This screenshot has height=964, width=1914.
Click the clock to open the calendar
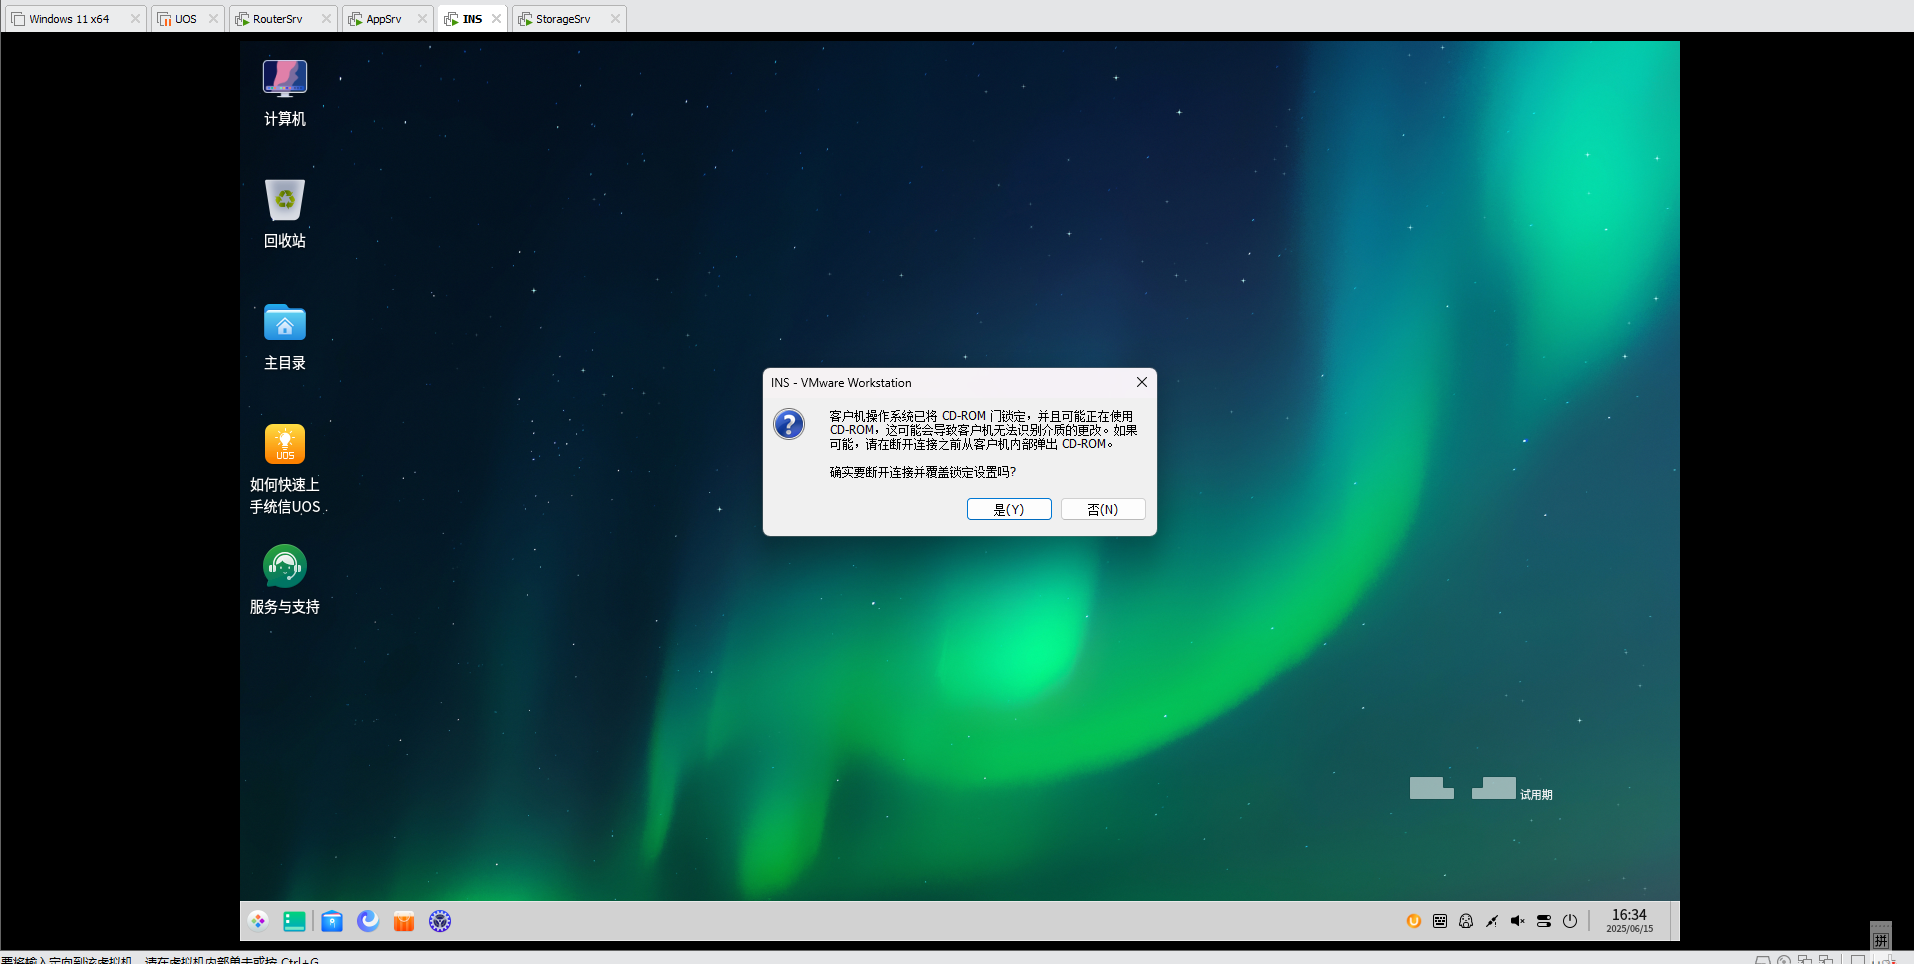1630,920
